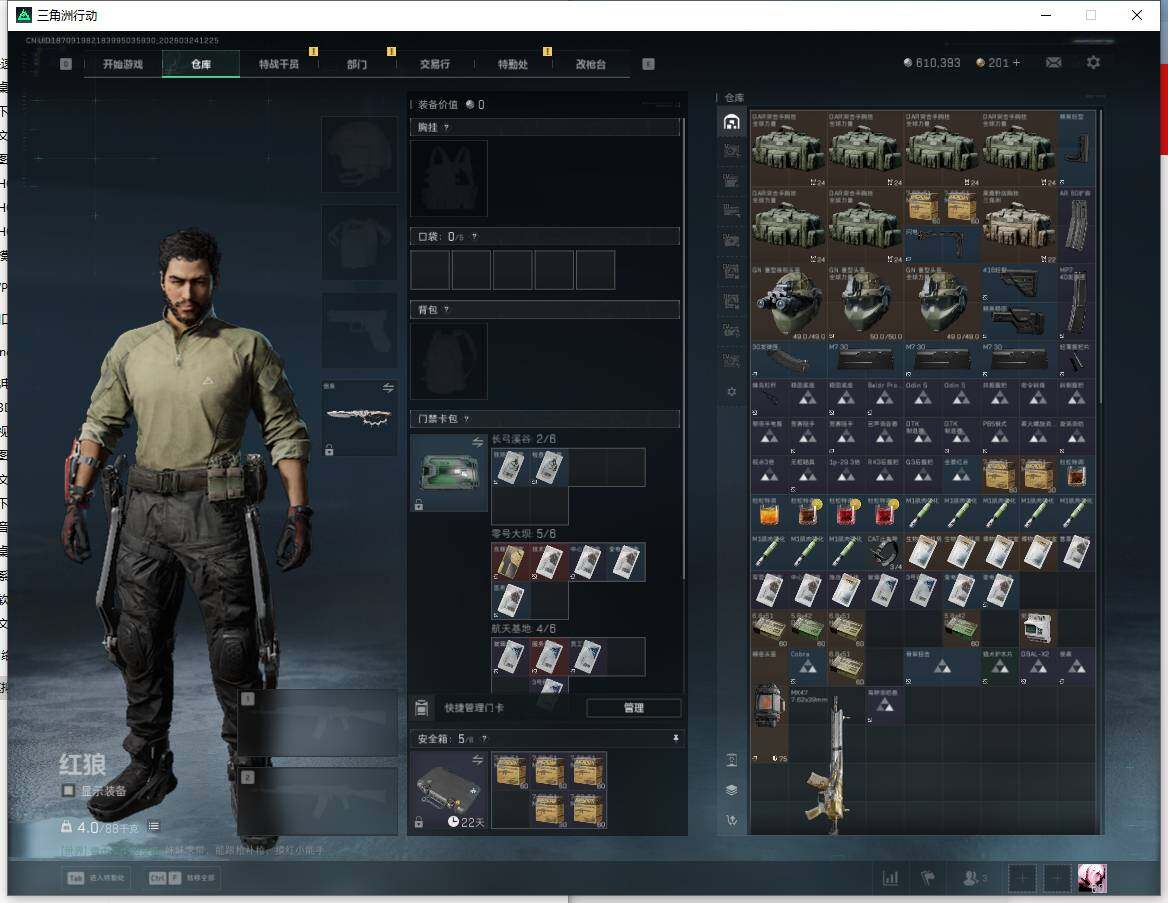Open the warehouse sidebar gear icon

[731, 392]
